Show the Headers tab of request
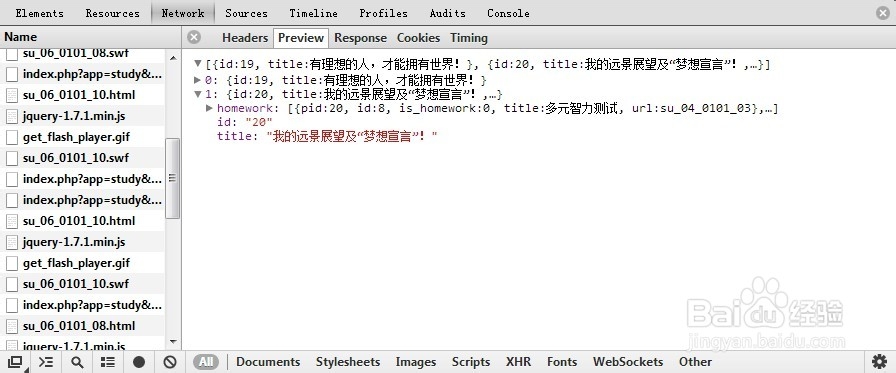896x373 pixels. tap(245, 38)
